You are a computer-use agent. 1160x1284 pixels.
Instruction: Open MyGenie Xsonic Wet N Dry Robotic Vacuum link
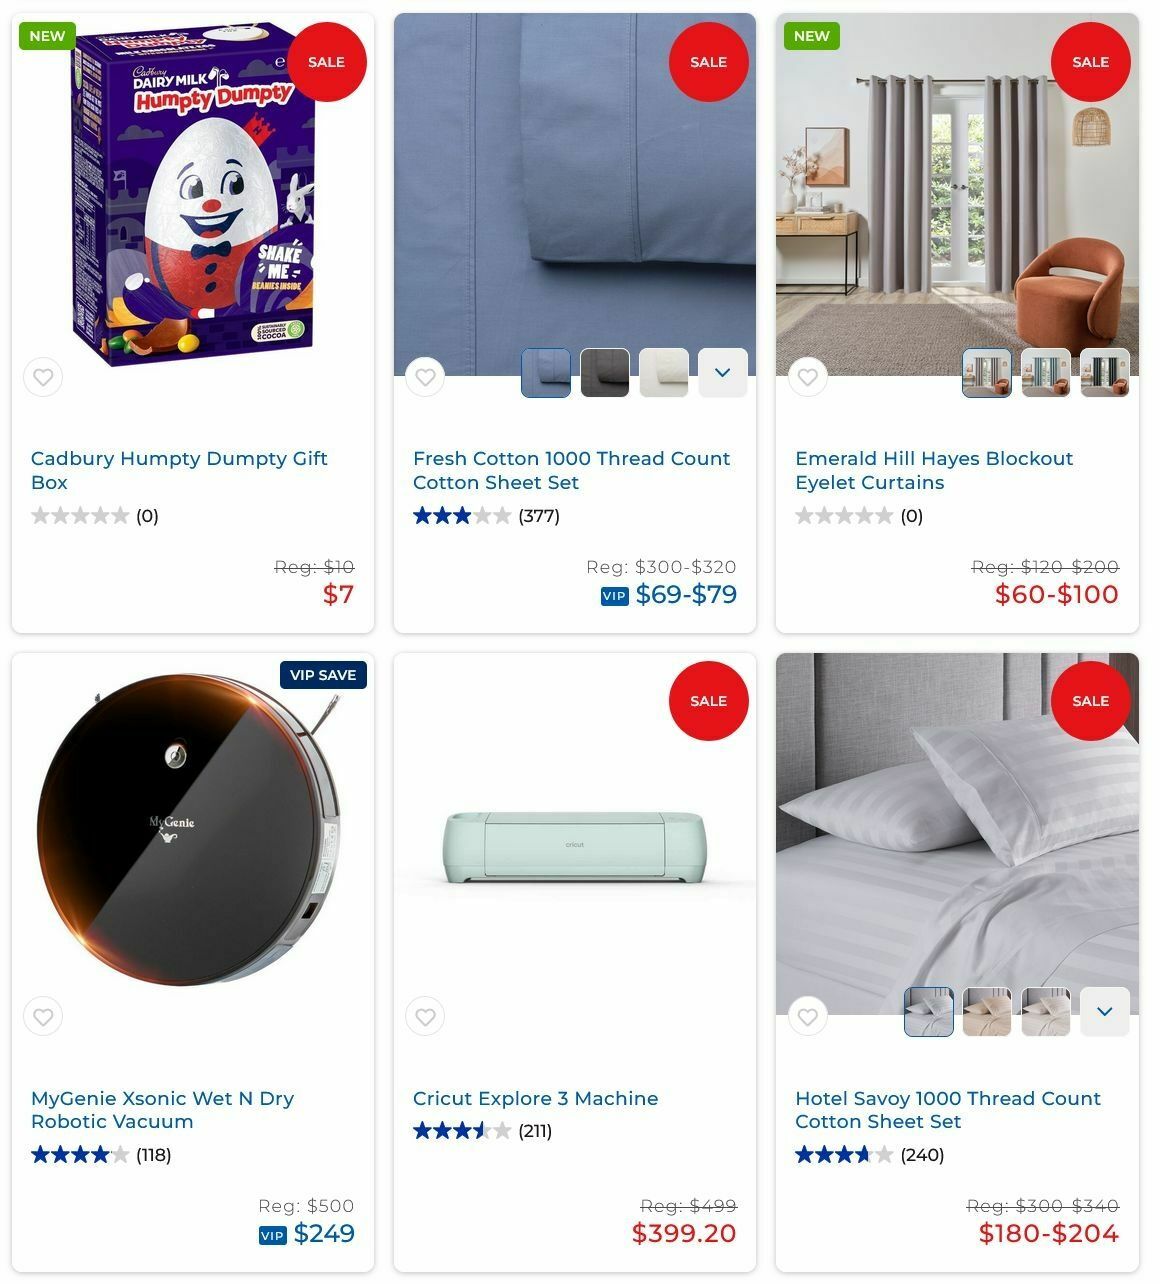162,1109
